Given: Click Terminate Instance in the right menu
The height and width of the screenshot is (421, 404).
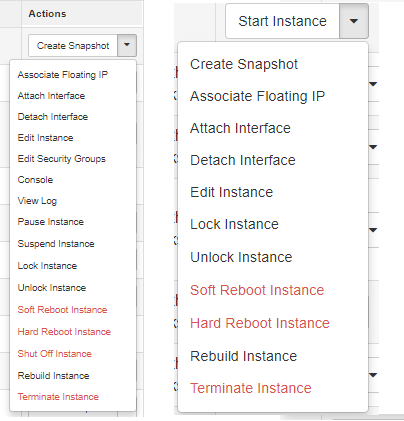Looking at the screenshot, I should 251,388.
